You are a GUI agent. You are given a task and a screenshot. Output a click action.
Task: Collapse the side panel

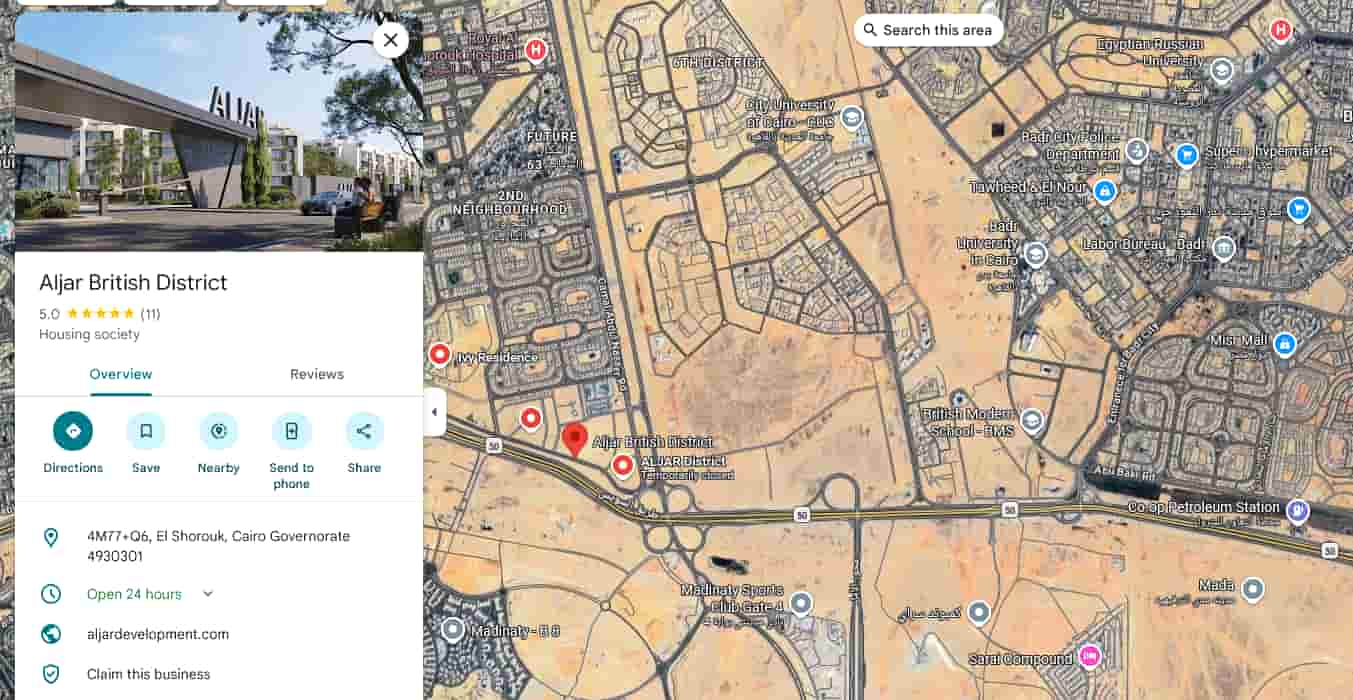[x=434, y=411]
